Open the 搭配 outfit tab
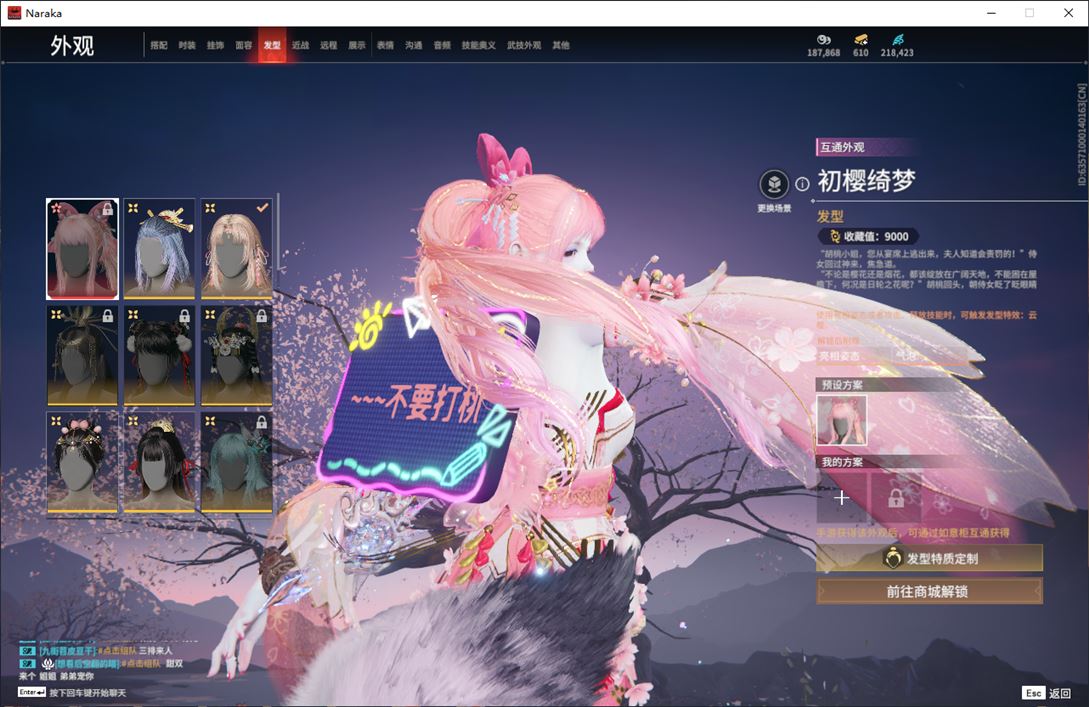 pyautogui.click(x=159, y=45)
